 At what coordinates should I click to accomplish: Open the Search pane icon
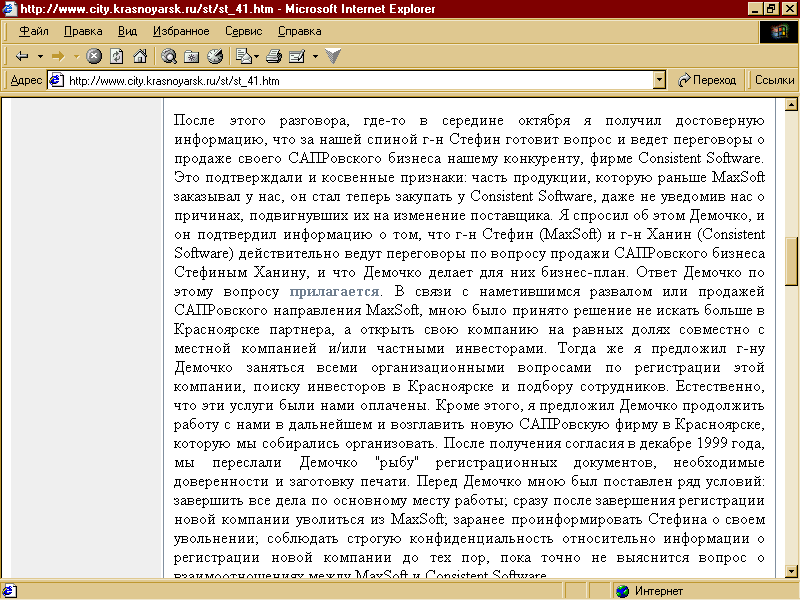[169, 56]
